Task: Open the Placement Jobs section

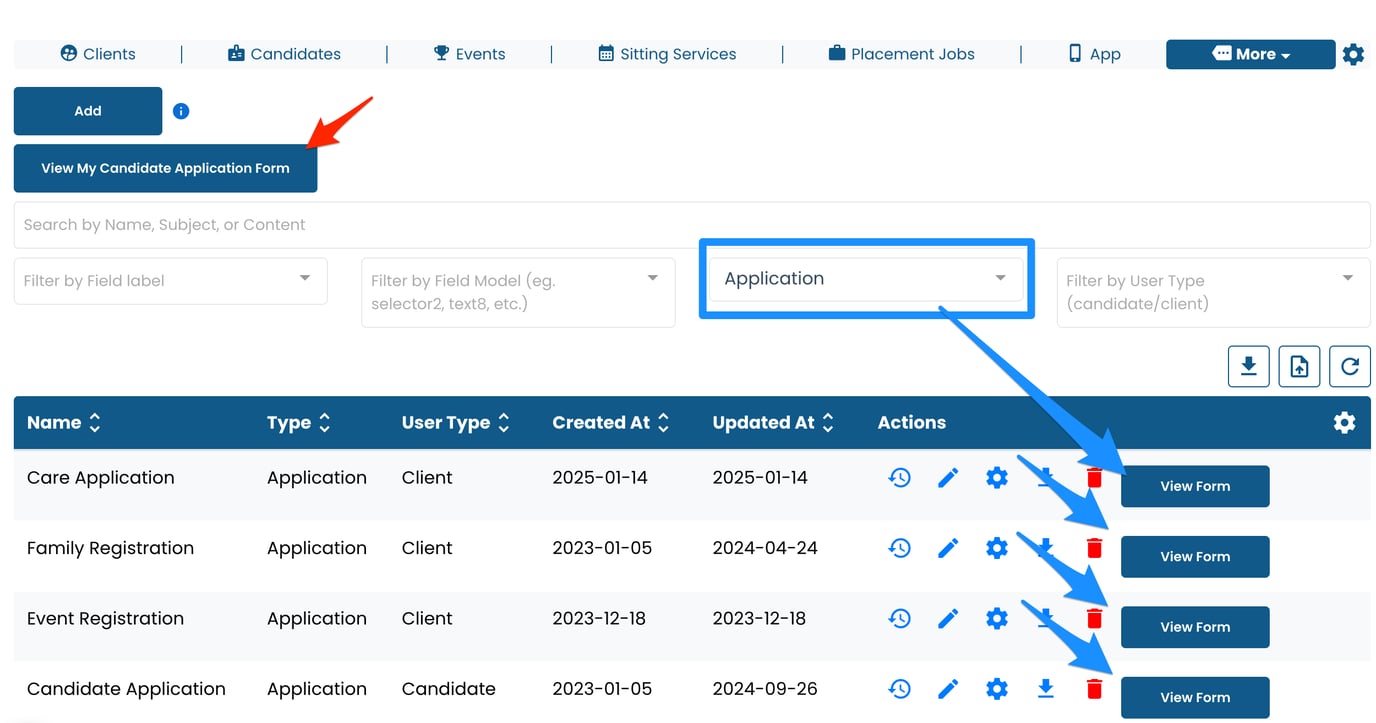Action: 901,54
